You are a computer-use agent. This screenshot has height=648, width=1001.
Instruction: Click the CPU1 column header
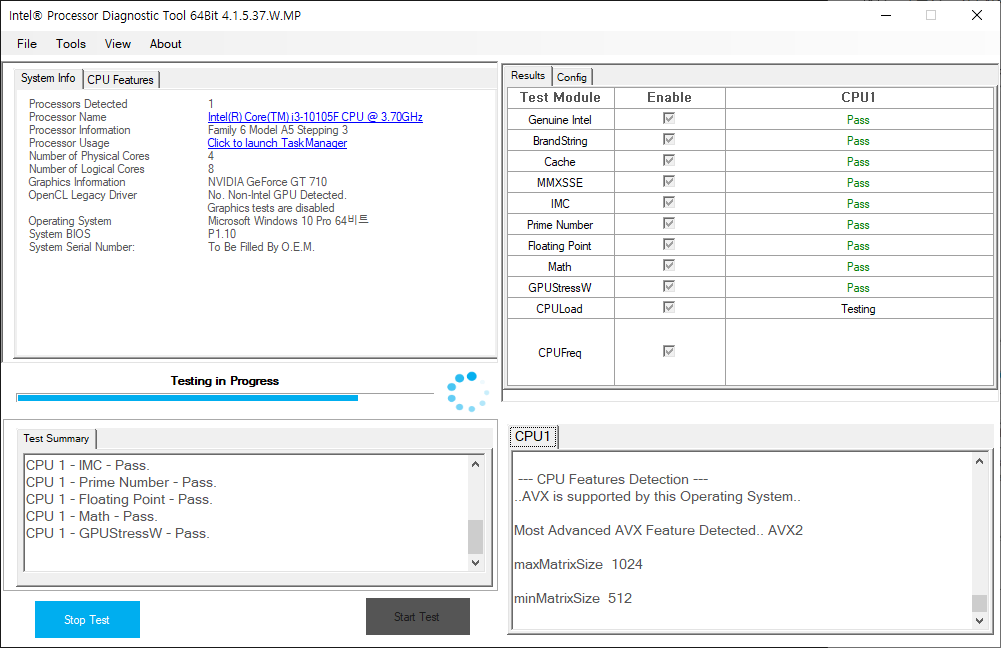(x=859, y=98)
